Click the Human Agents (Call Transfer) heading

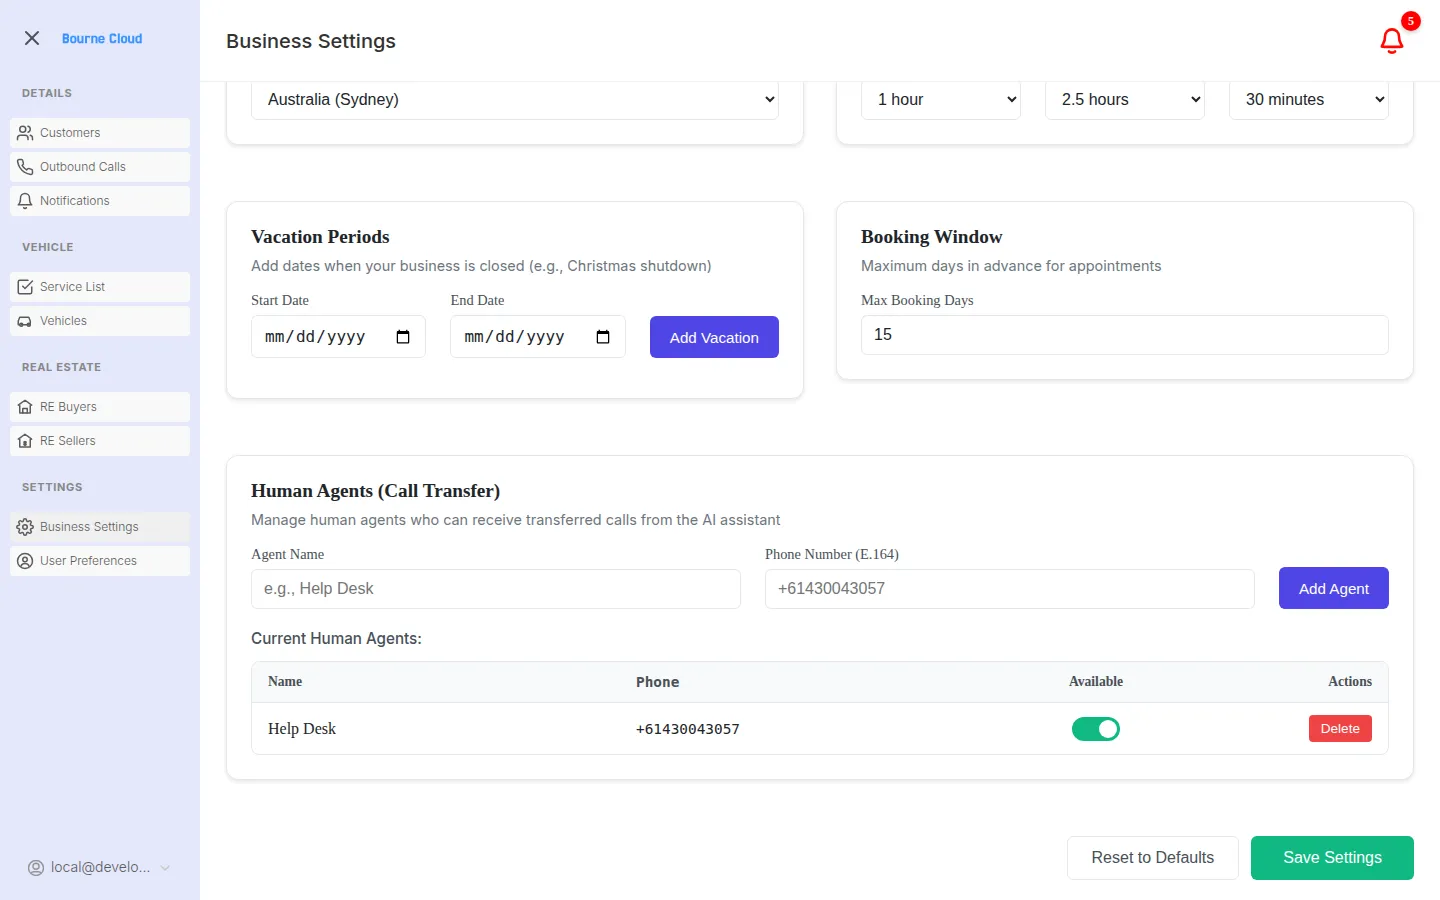pos(375,491)
